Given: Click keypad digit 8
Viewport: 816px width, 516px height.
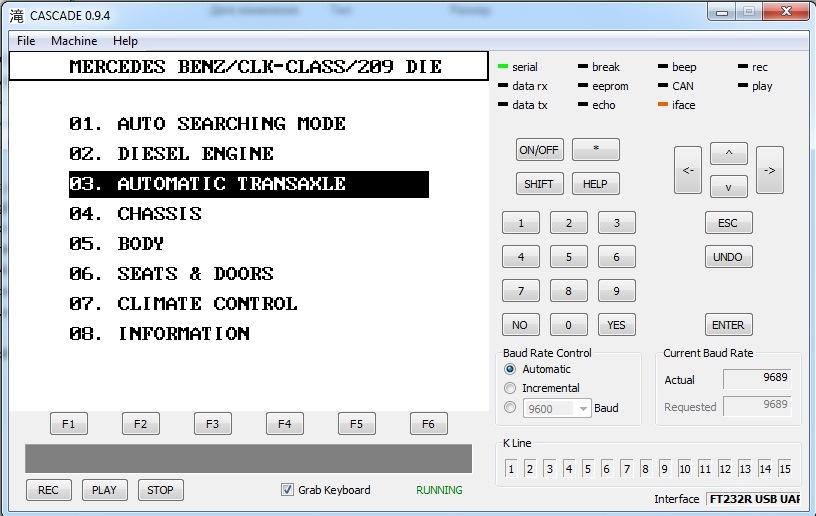Looking at the screenshot, I should pyautogui.click(x=569, y=291).
